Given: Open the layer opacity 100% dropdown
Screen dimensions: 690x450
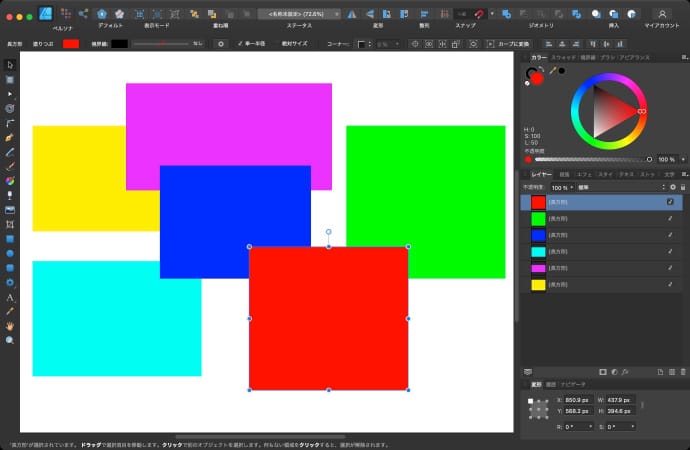Looking at the screenshot, I should [x=562, y=187].
